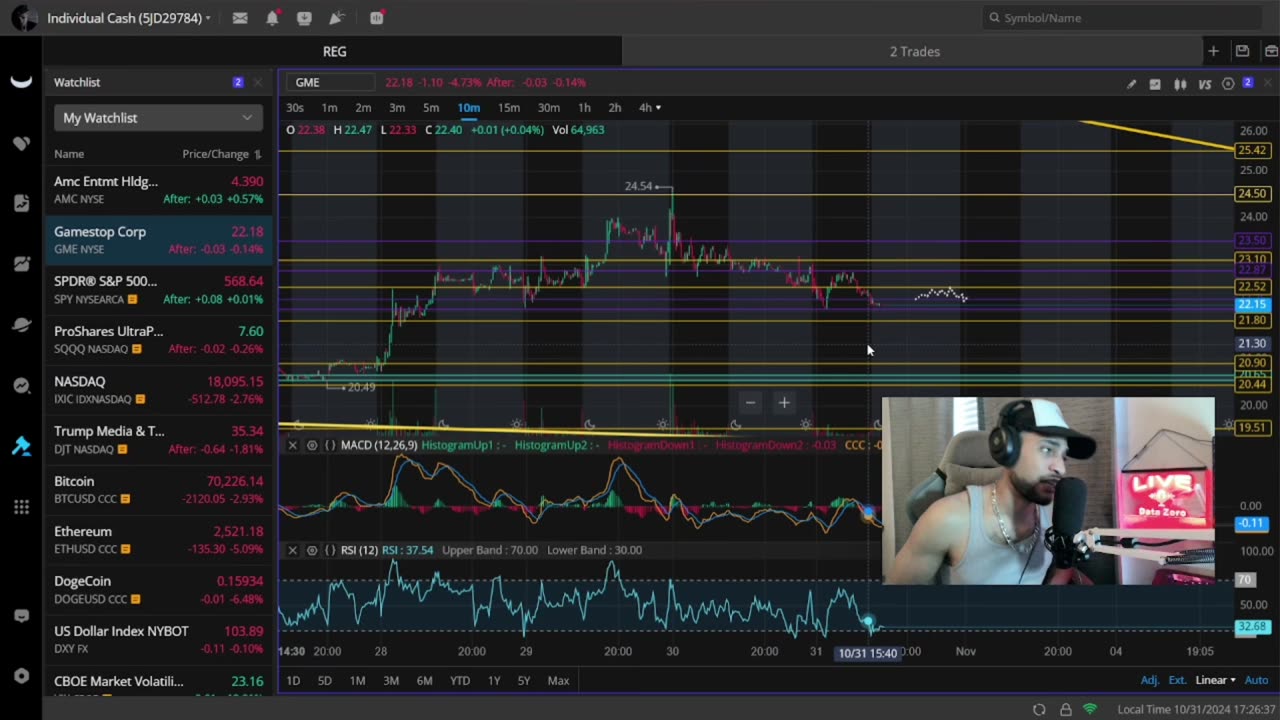Viewport: 1280px width, 720px height.
Task: Click the green connection signal icon
Action: (x=1090, y=709)
